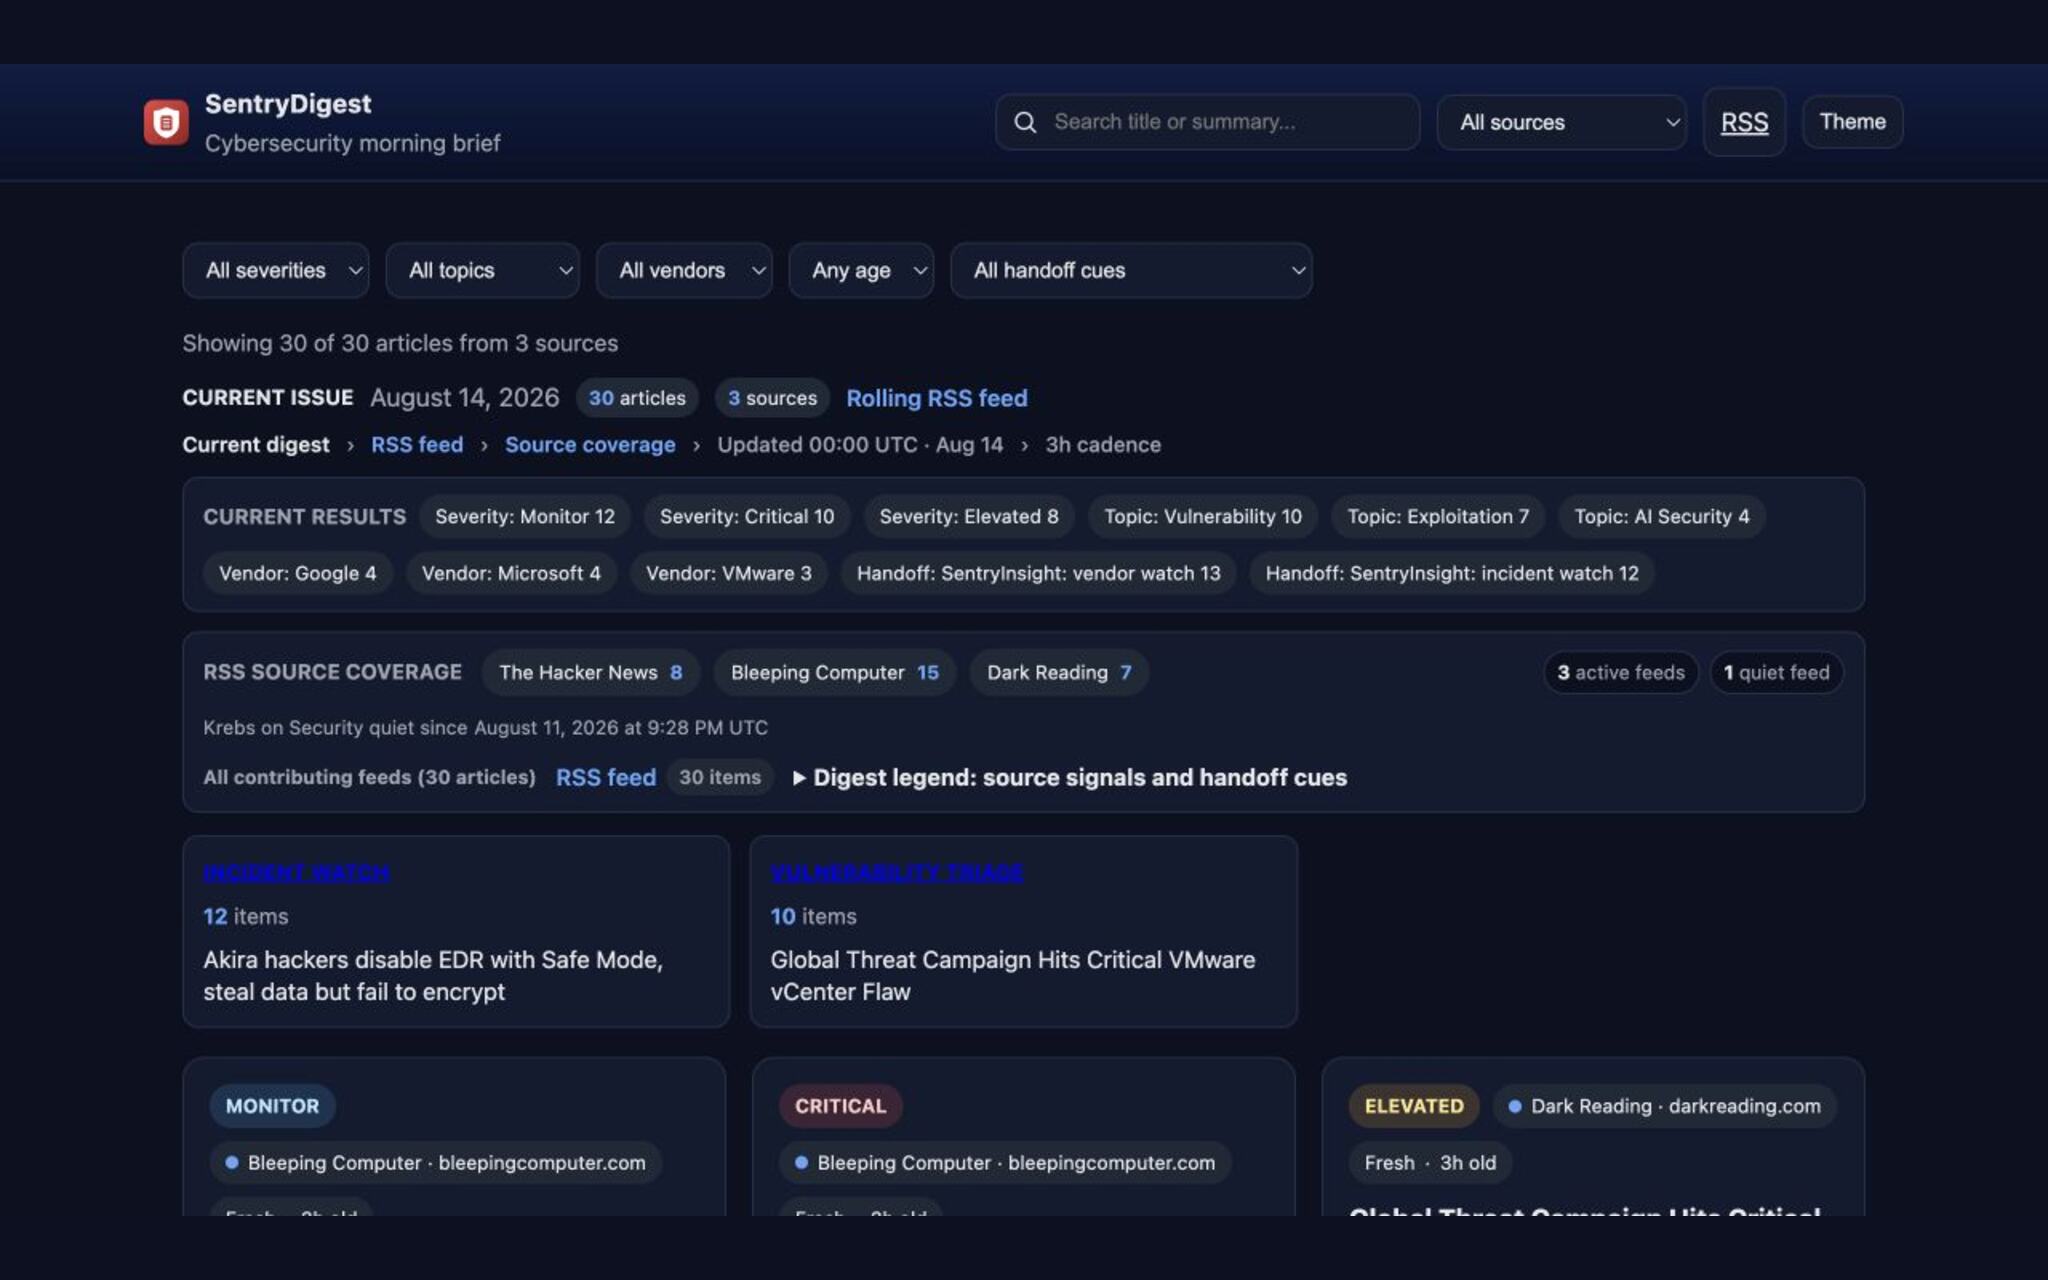Viewport: 2048px width, 1280px height.
Task: Click the 3 active feeds badge
Action: coord(1621,673)
